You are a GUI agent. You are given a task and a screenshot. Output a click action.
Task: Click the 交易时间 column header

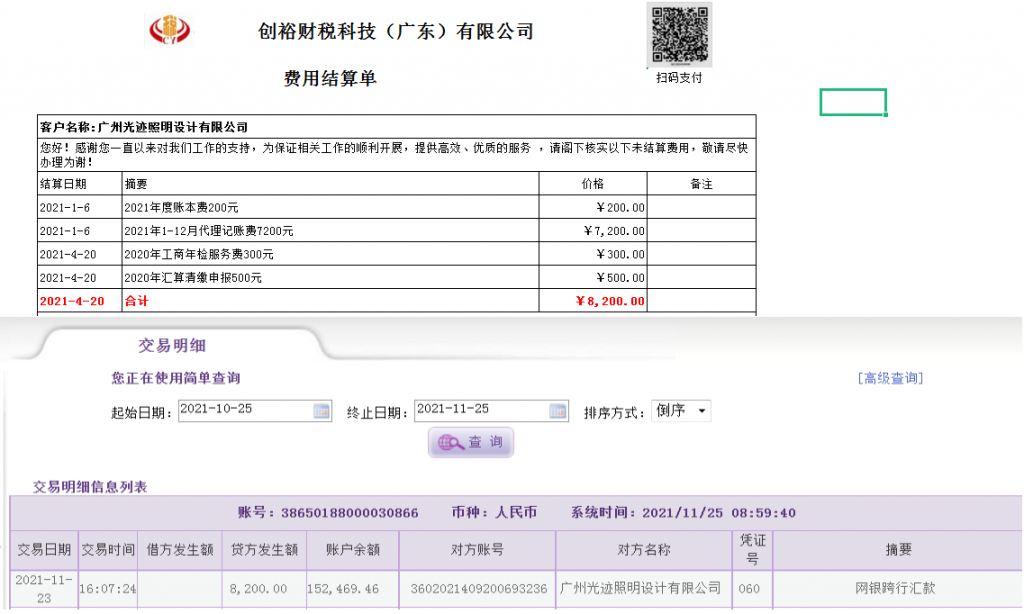pyautogui.click(x=108, y=550)
